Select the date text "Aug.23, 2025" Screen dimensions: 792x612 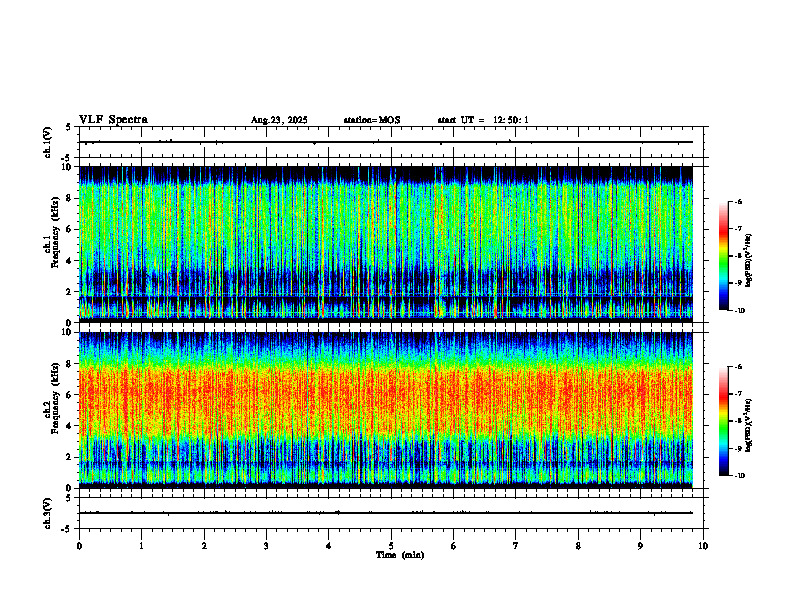tap(279, 120)
